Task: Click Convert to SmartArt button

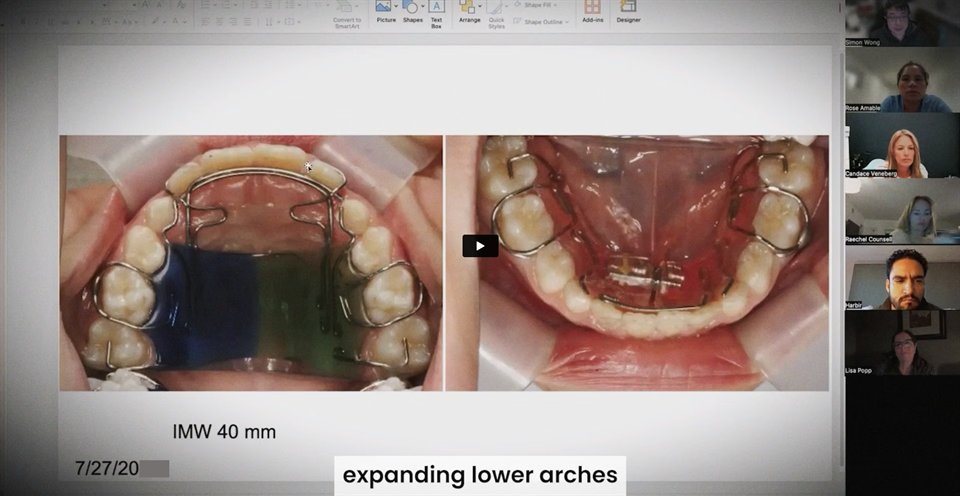Action: [x=347, y=14]
